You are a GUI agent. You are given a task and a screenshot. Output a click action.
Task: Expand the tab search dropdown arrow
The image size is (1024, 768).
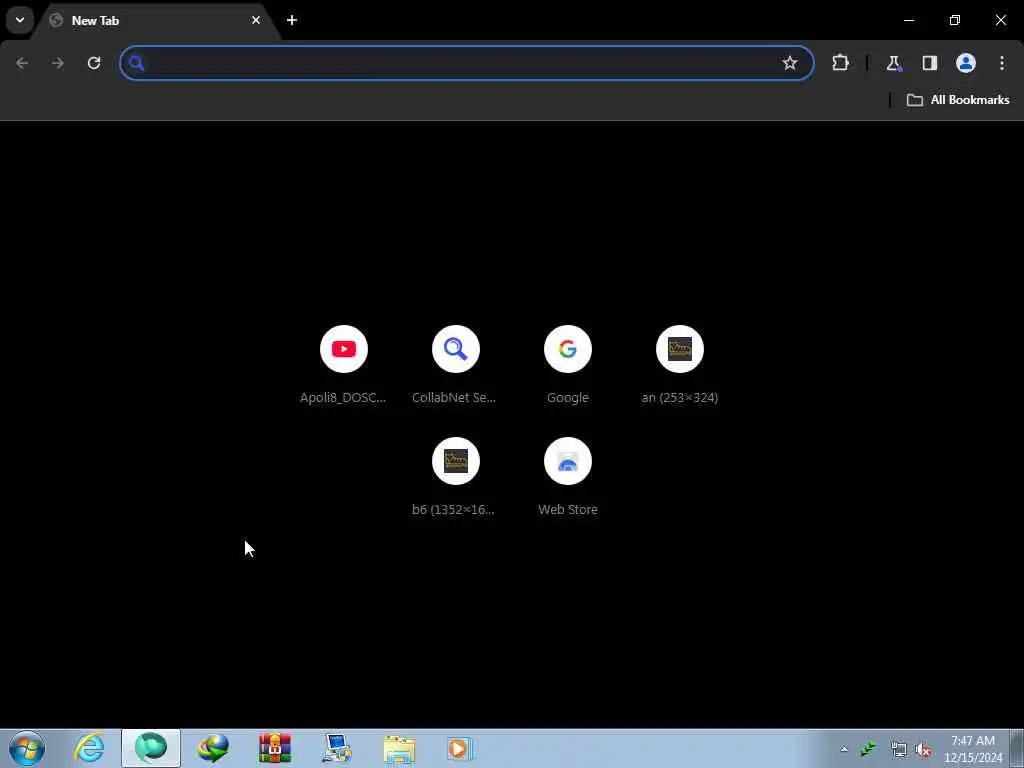pyautogui.click(x=20, y=20)
